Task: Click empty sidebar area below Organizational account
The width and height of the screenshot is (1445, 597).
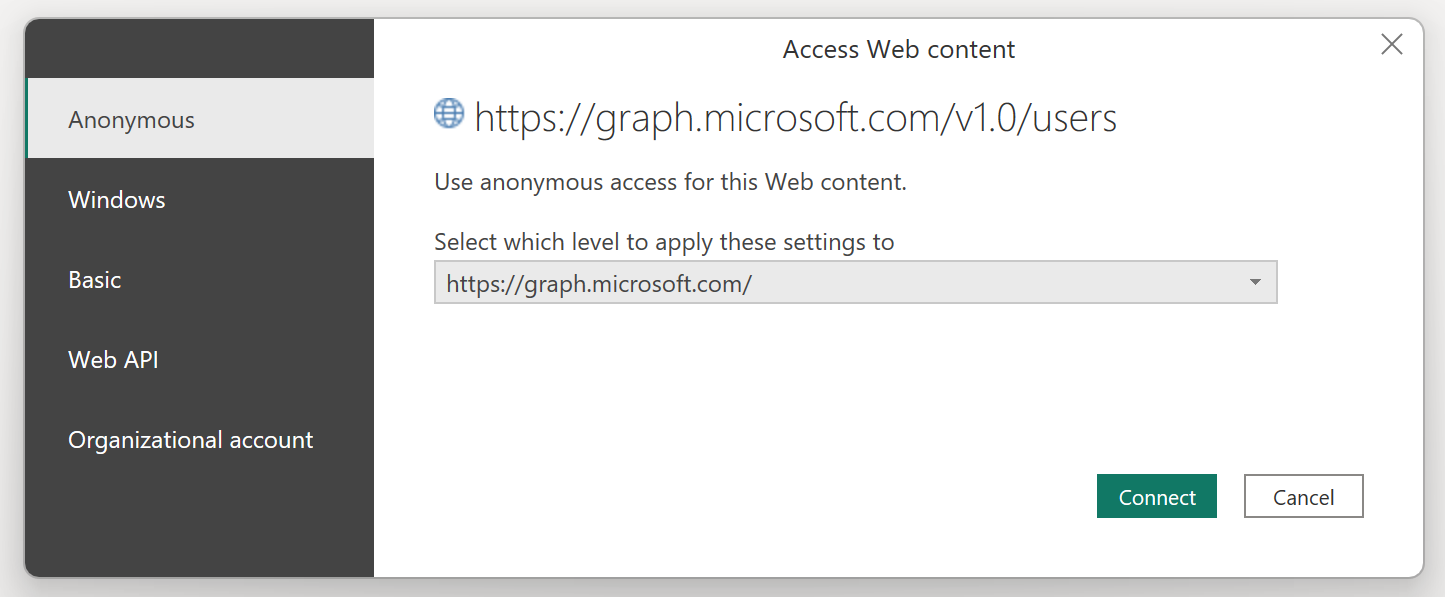Action: (200, 520)
